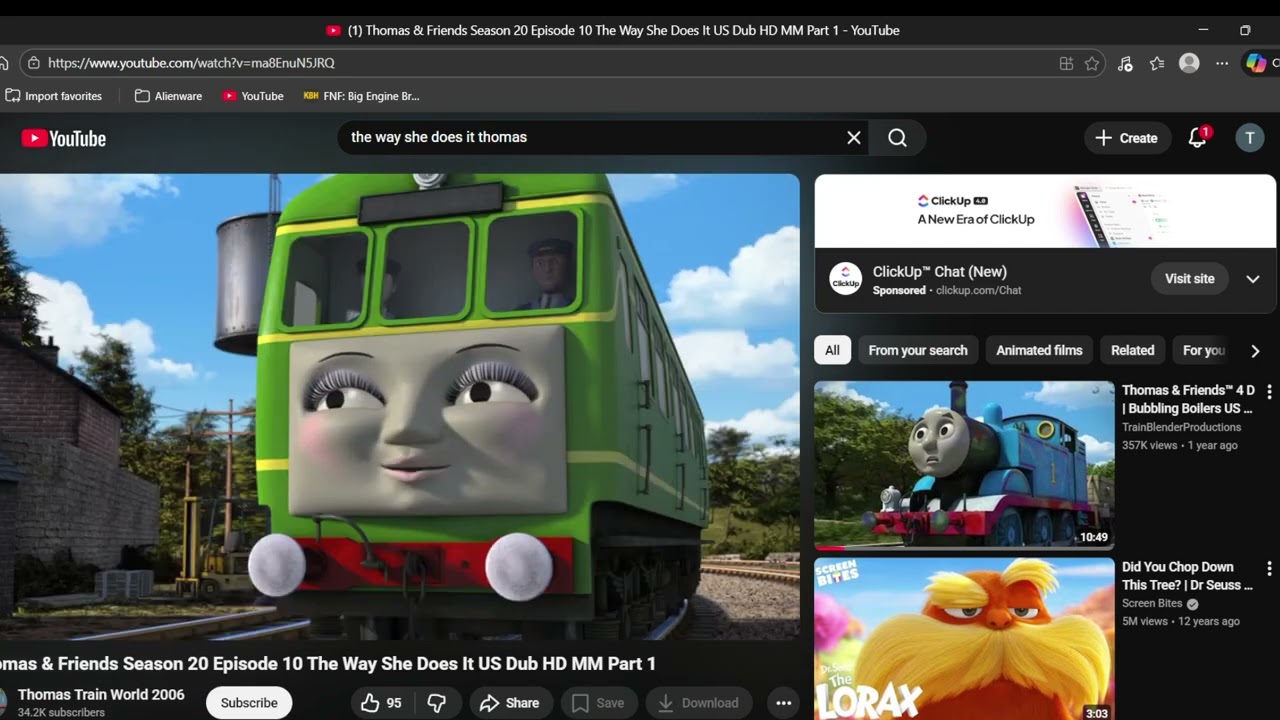Open browser Settings and more menu
The image size is (1280, 720).
click(1222, 63)
